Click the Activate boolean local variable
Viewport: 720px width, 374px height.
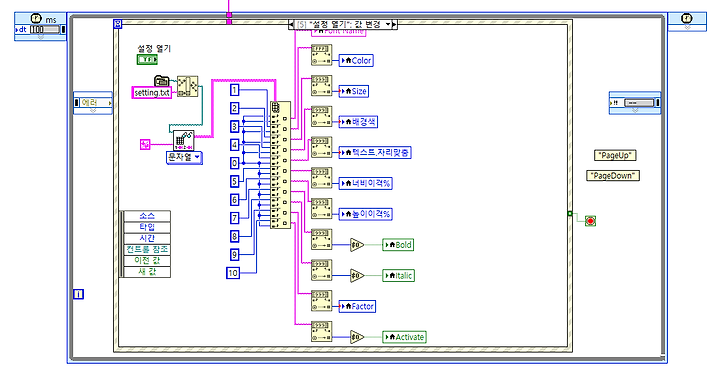[405, 337]
